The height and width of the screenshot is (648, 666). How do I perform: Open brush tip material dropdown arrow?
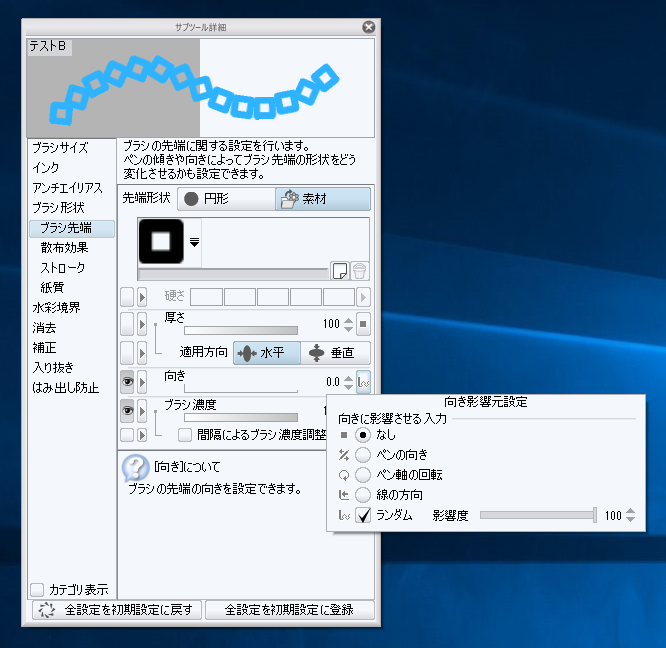194,242
